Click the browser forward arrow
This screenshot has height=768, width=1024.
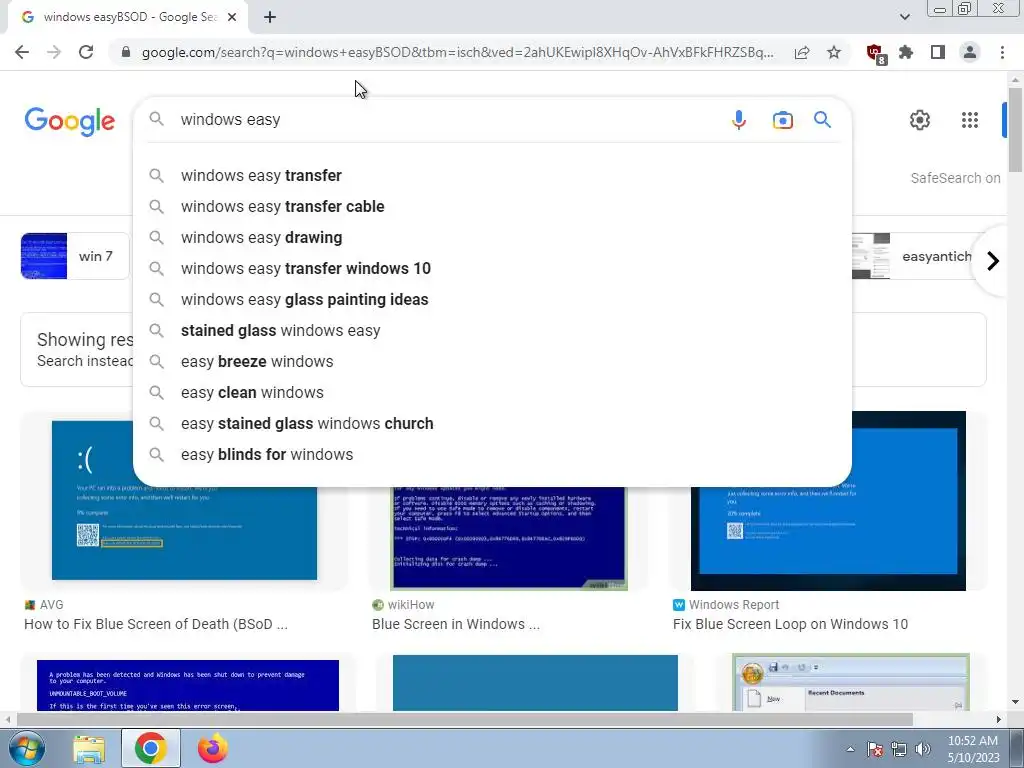click(54, 52)
